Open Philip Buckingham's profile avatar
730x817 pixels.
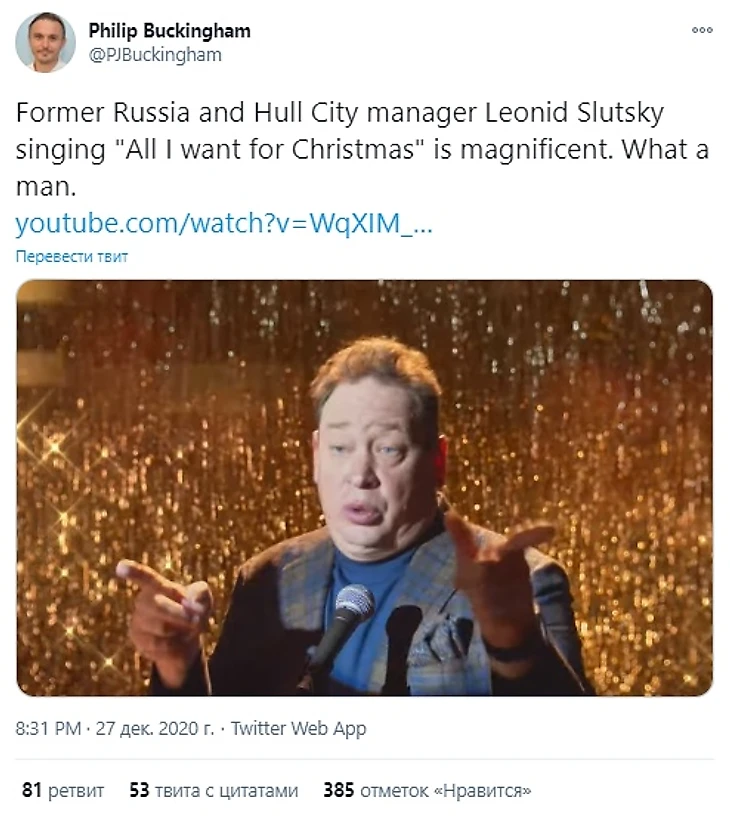pos(45,42)
